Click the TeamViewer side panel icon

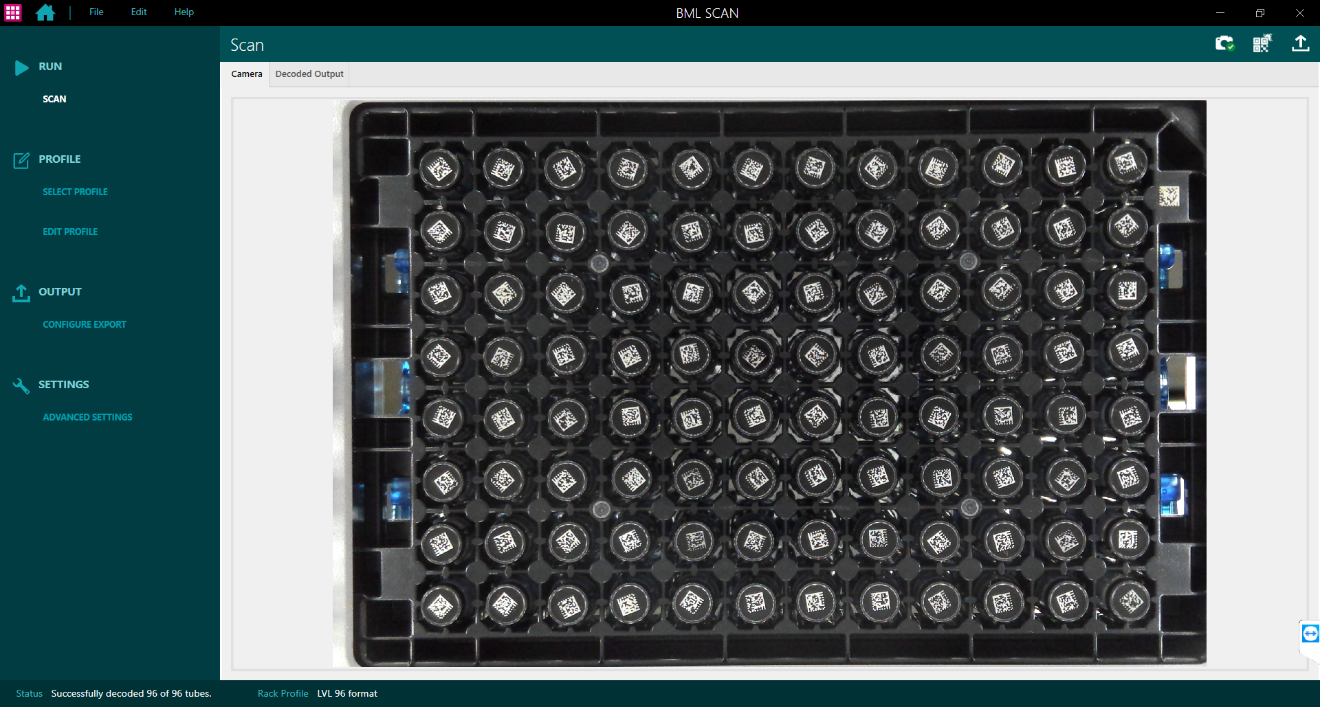point(1311,633)
